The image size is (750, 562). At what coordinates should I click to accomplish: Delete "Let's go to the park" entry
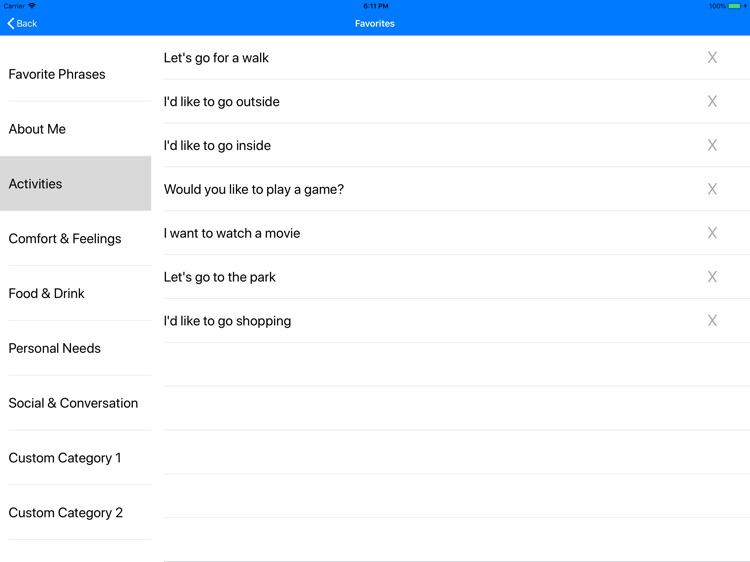click(712, 276)
